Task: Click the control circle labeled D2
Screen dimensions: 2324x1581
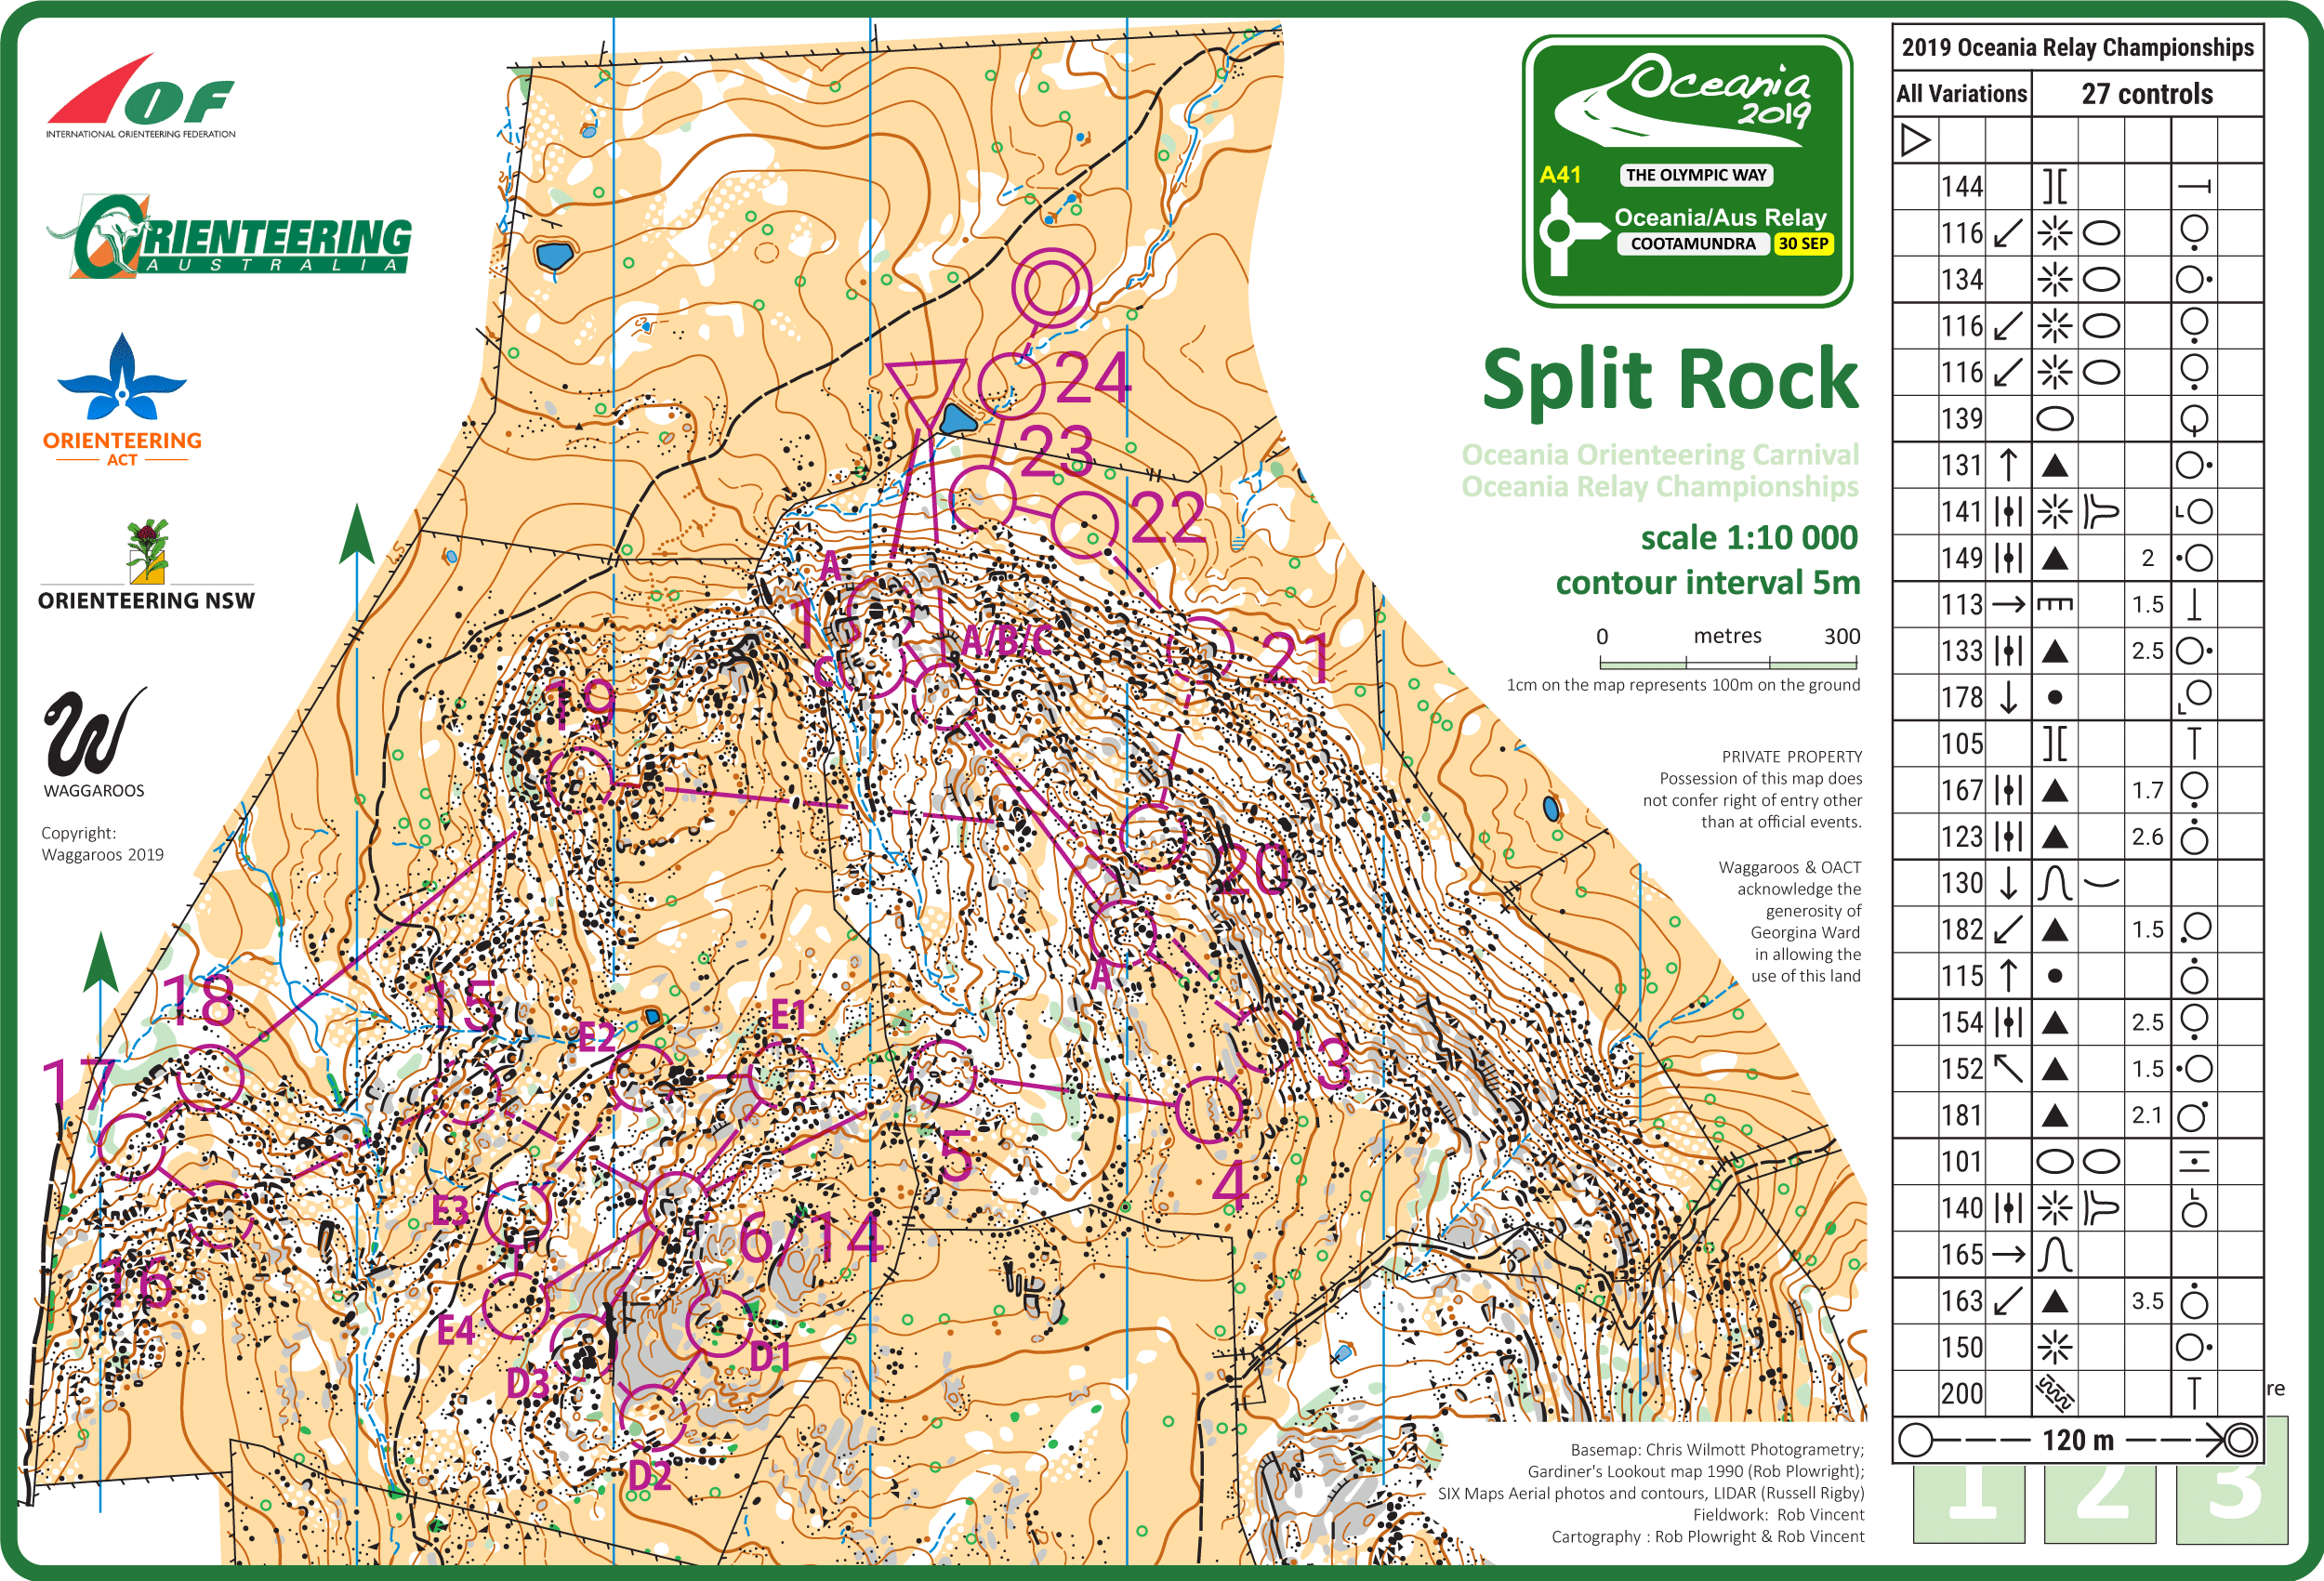Action: (x=653, y=1418)
